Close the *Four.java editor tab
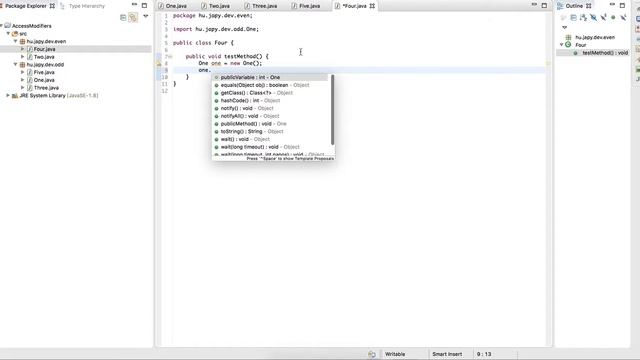Image resolution: width=640 pixels, height=360 pixels. (x=372, y=6)
